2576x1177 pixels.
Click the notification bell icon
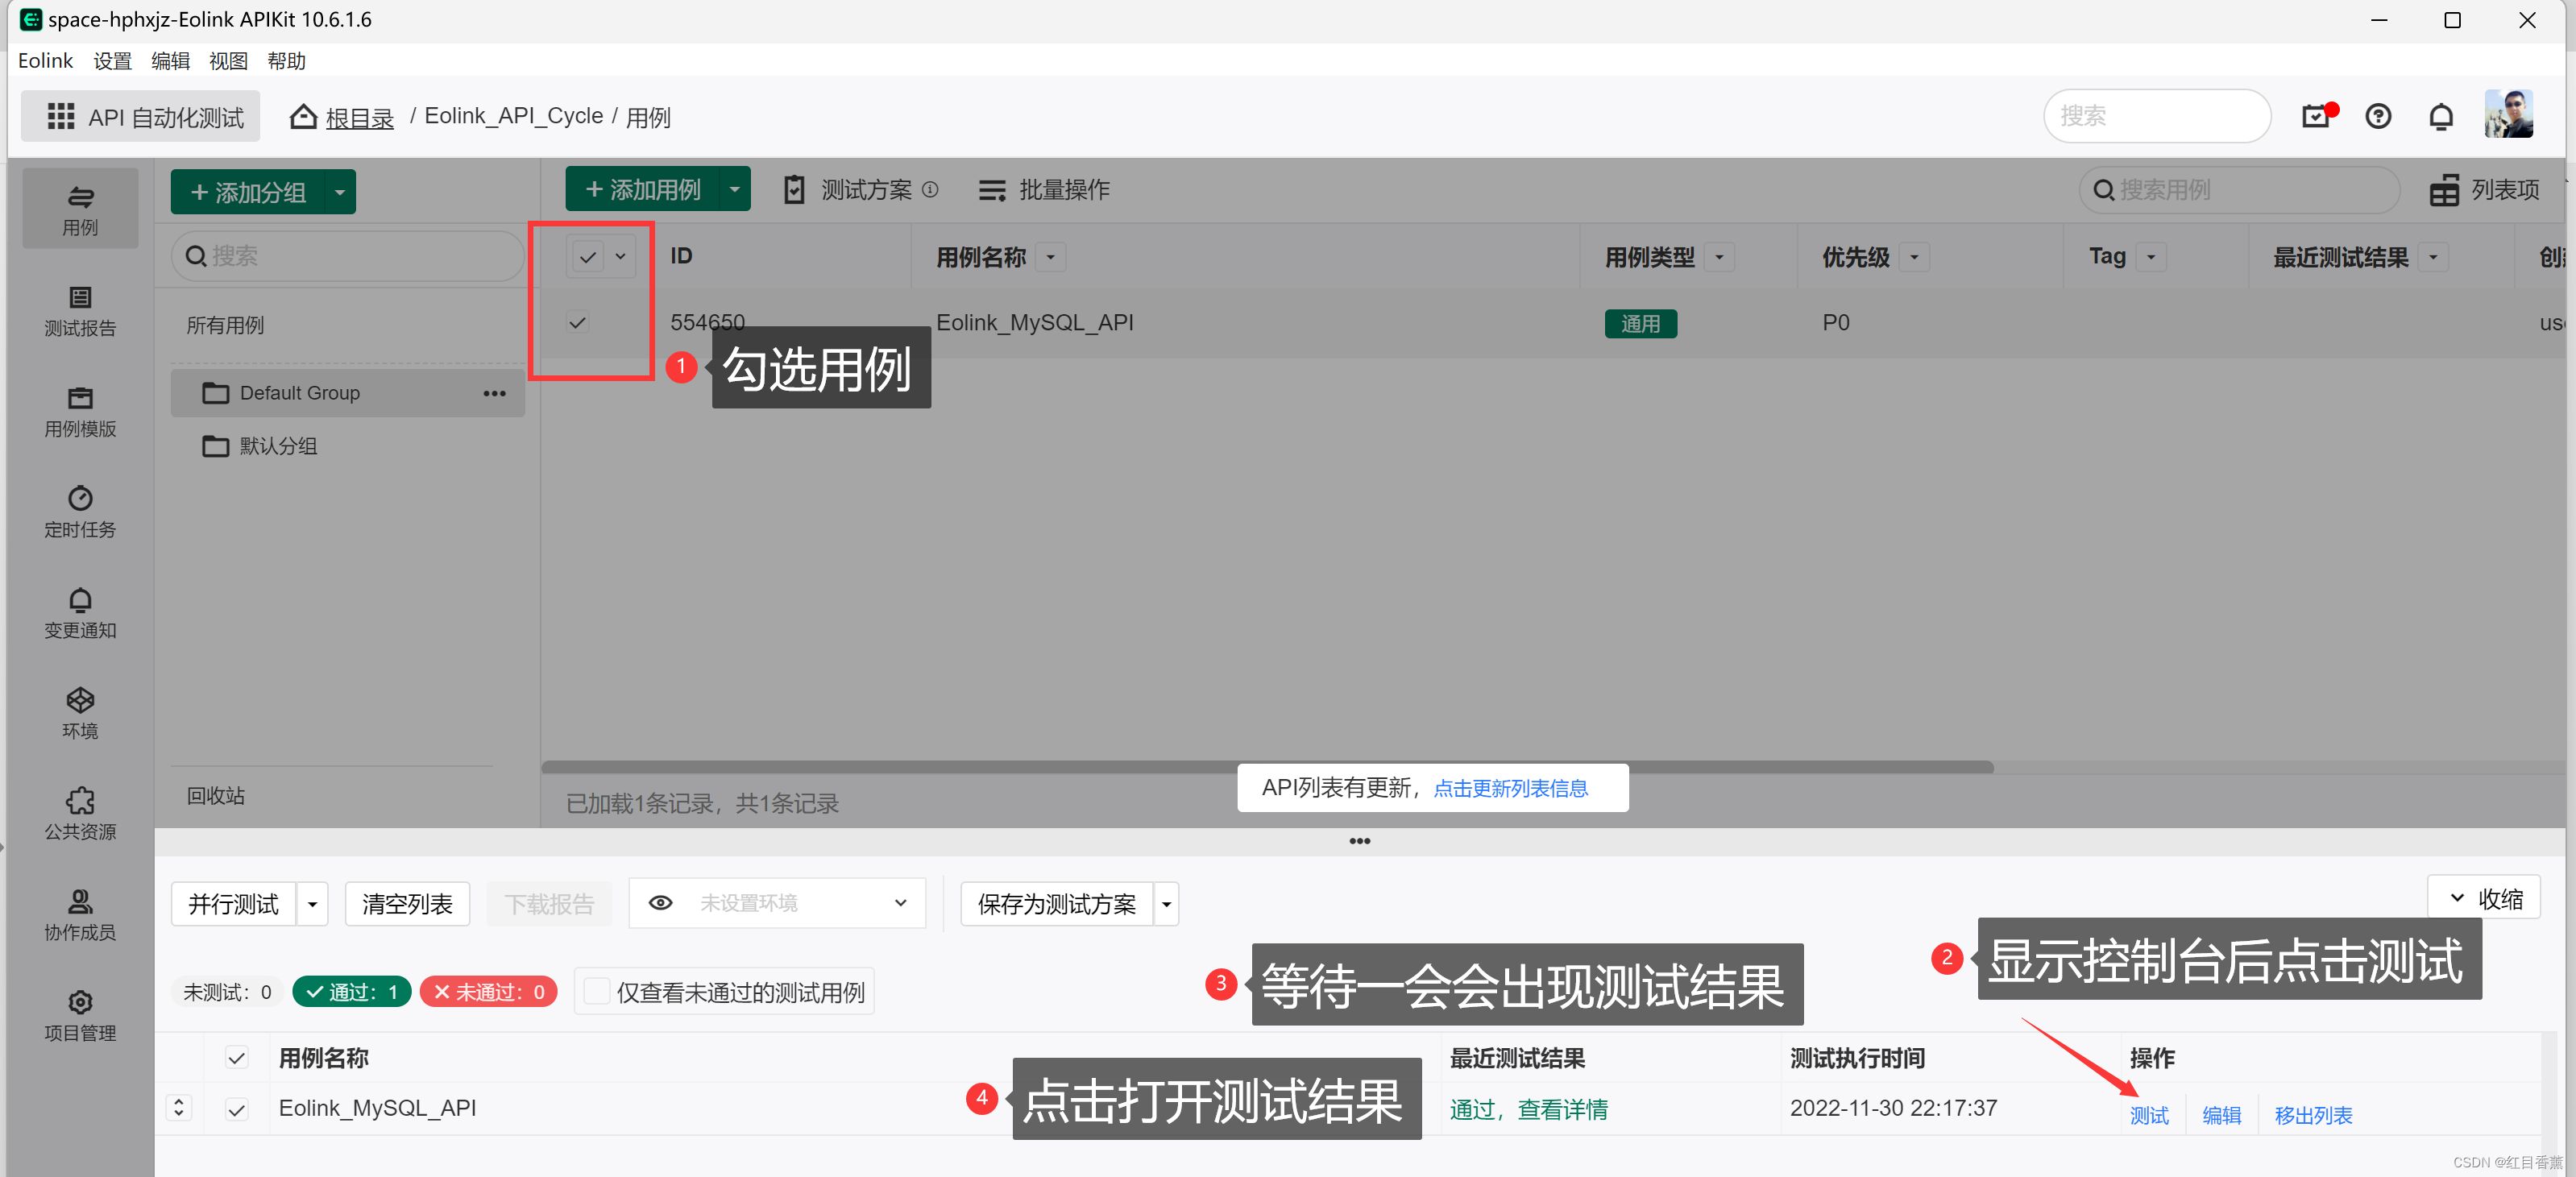[2440, 117]
